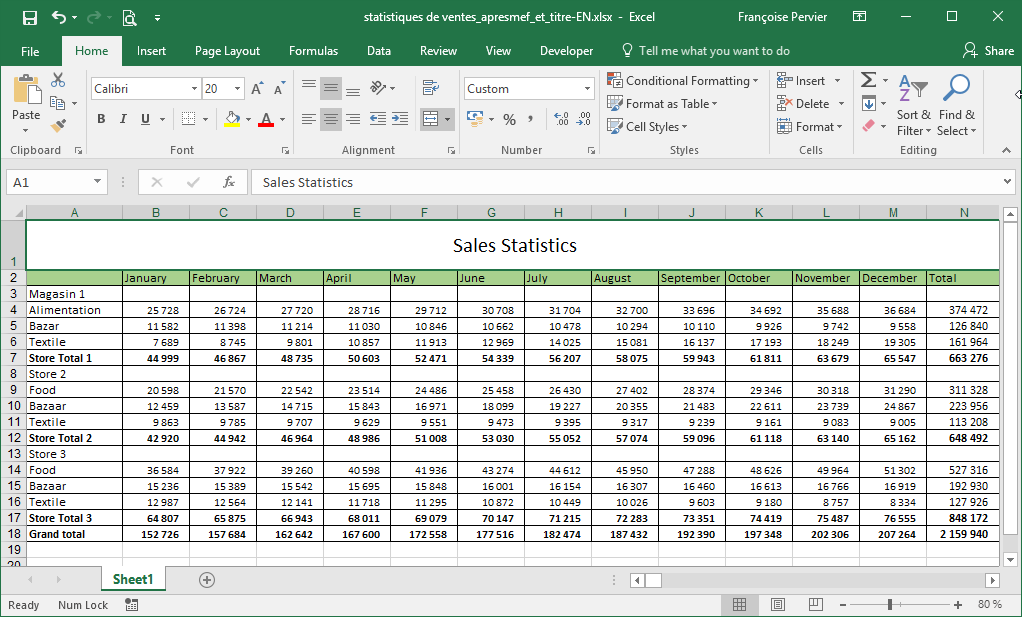Cut selection with the scissors icon
Viewport: 1022px width, 617px height.
click(58, 80)
